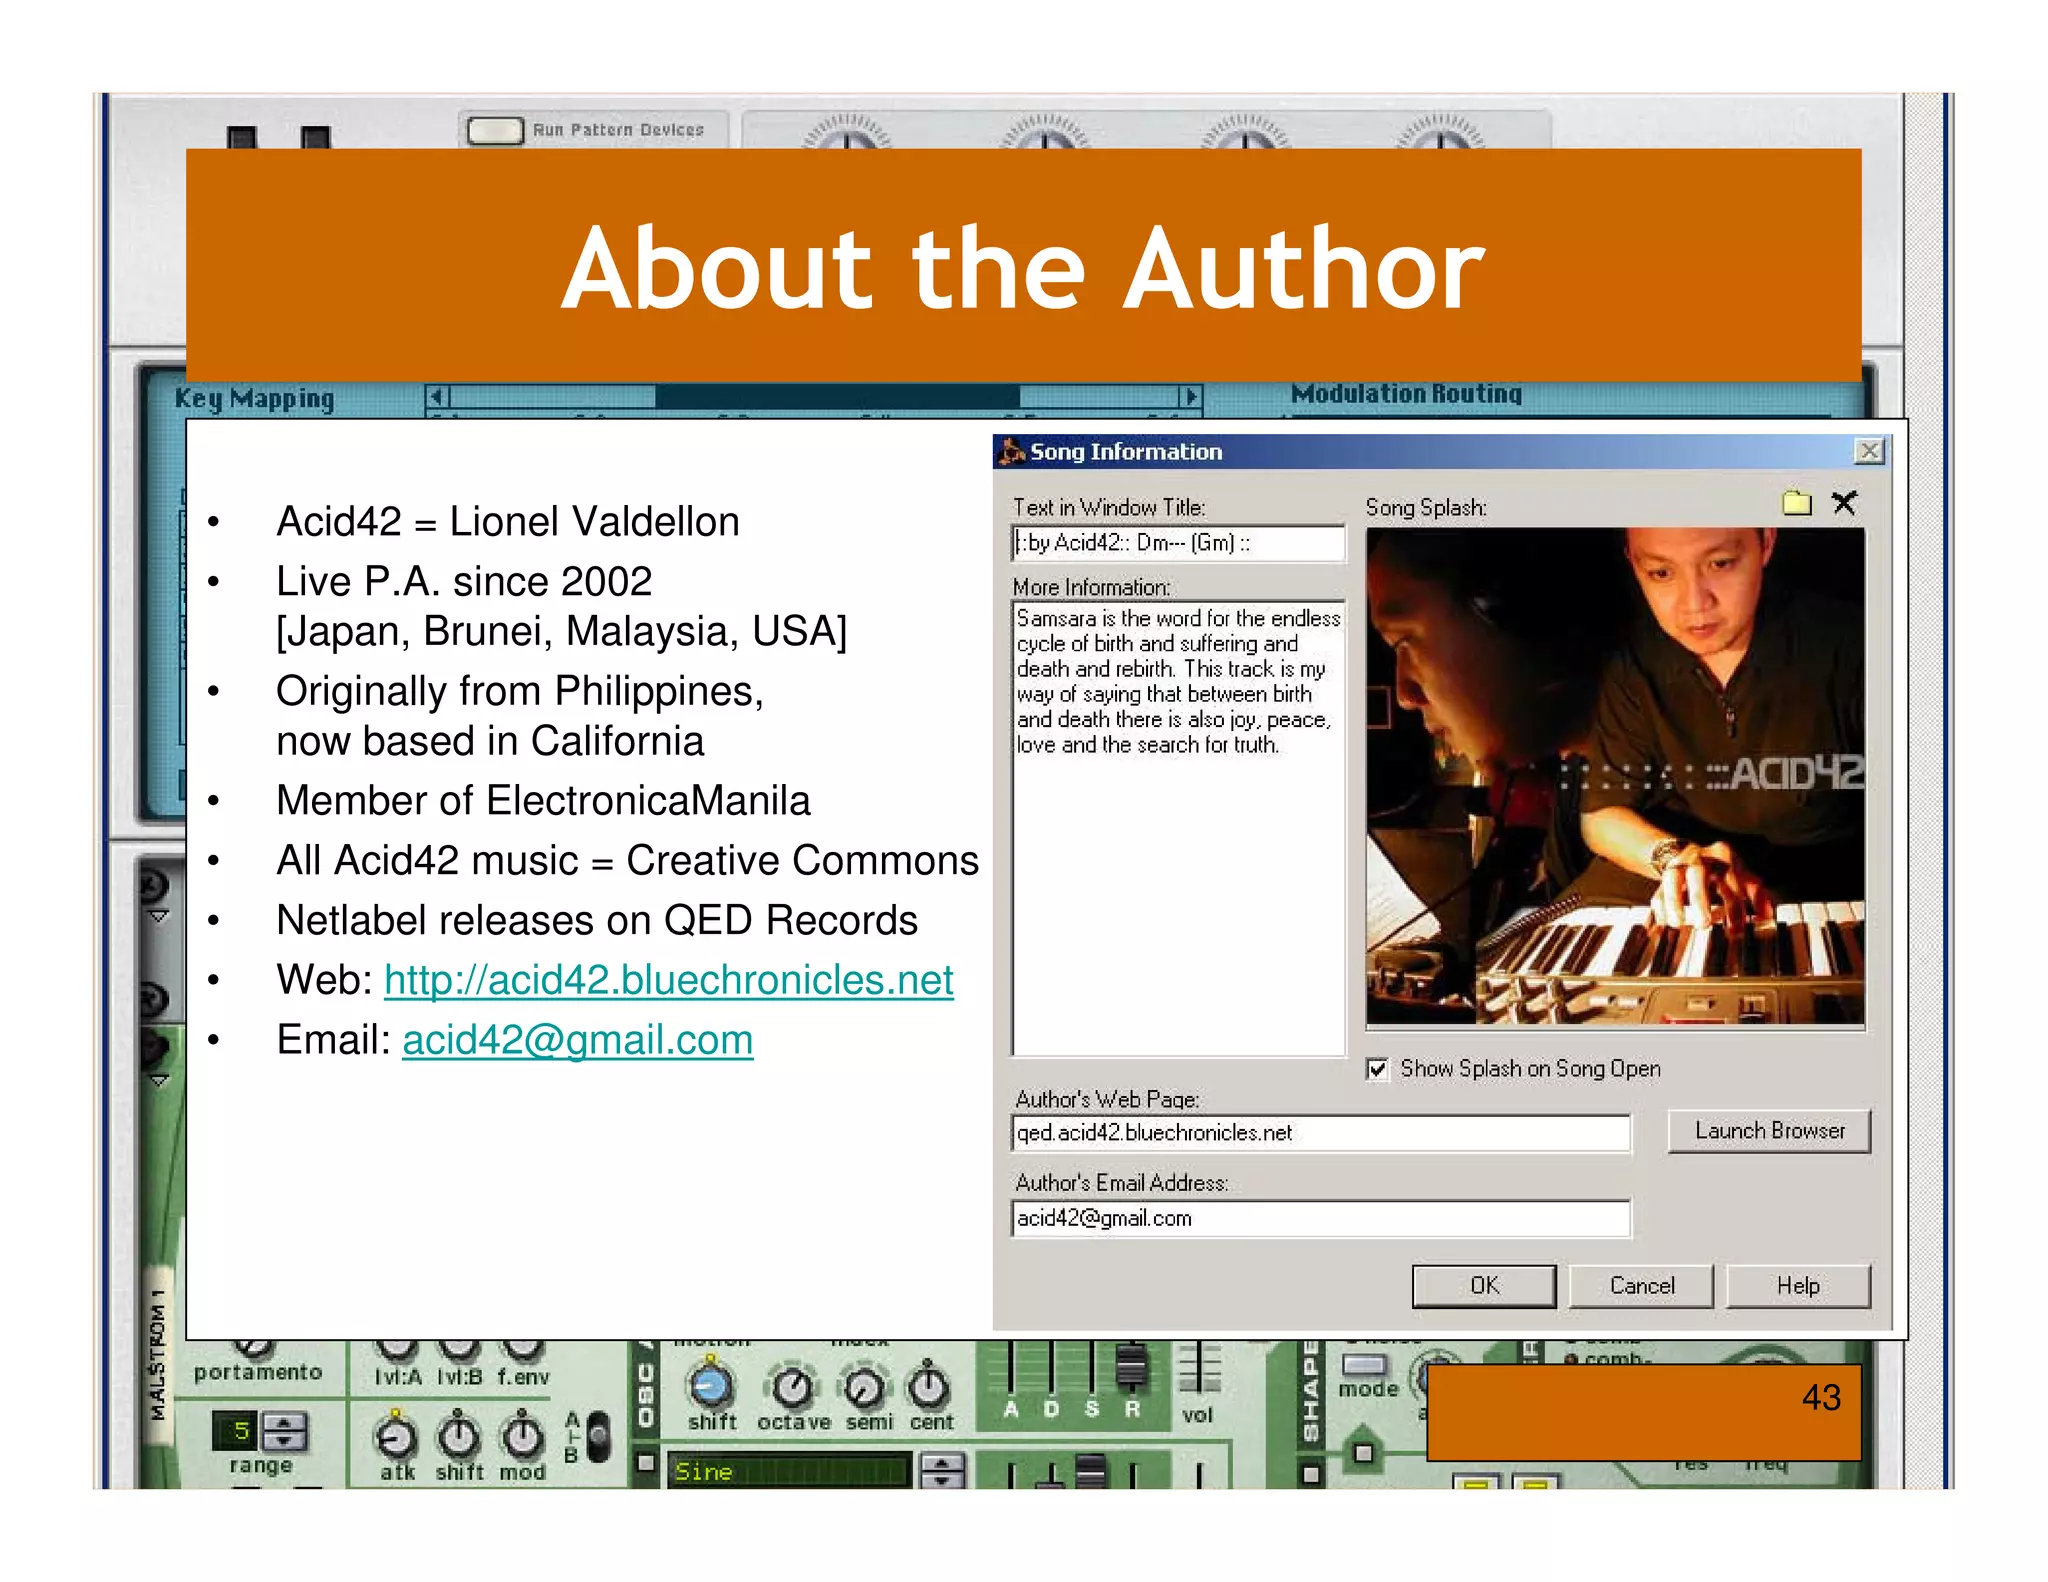Click the range display showing 5
This screenshot has height=1582, width=2048.
click(x=237, y=1431)
